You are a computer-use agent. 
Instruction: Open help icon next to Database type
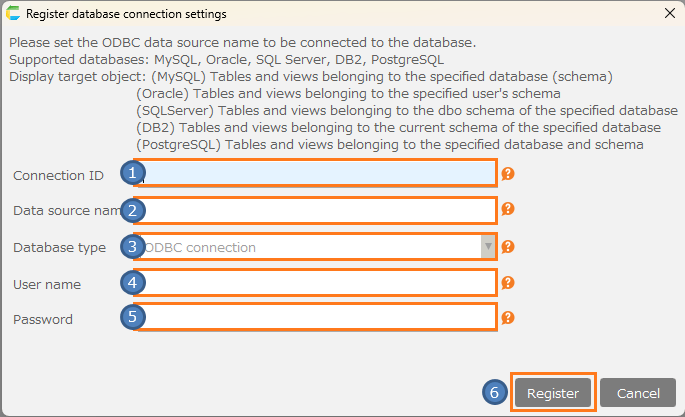(x=508, y=247)
